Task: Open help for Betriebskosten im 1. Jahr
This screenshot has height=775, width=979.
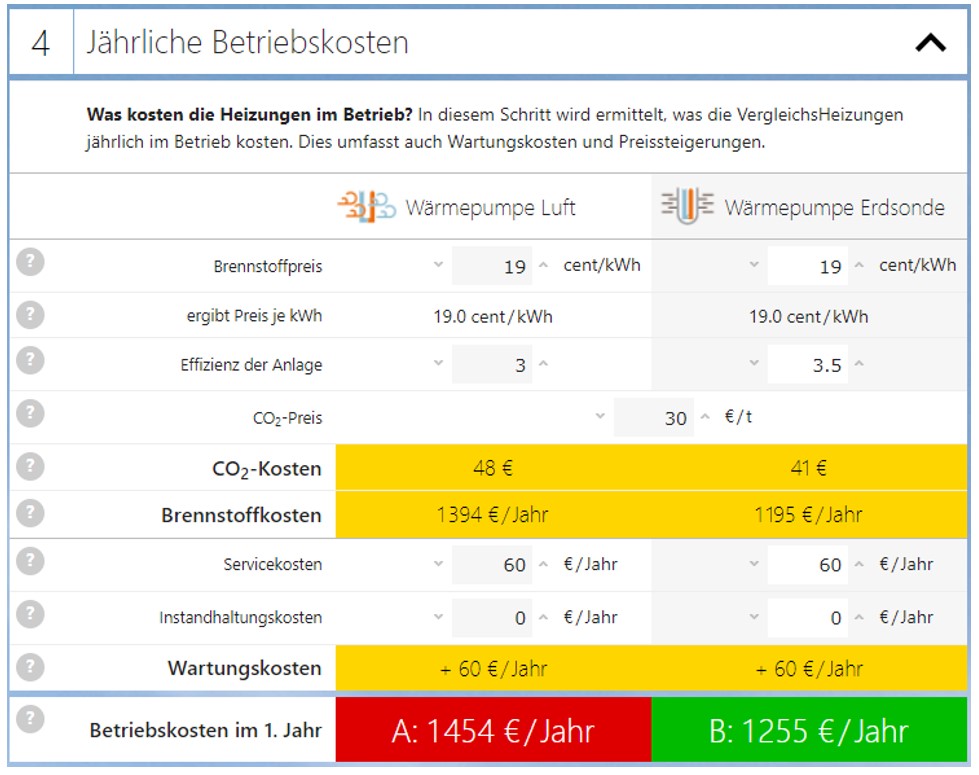Action: coord(31,719)
